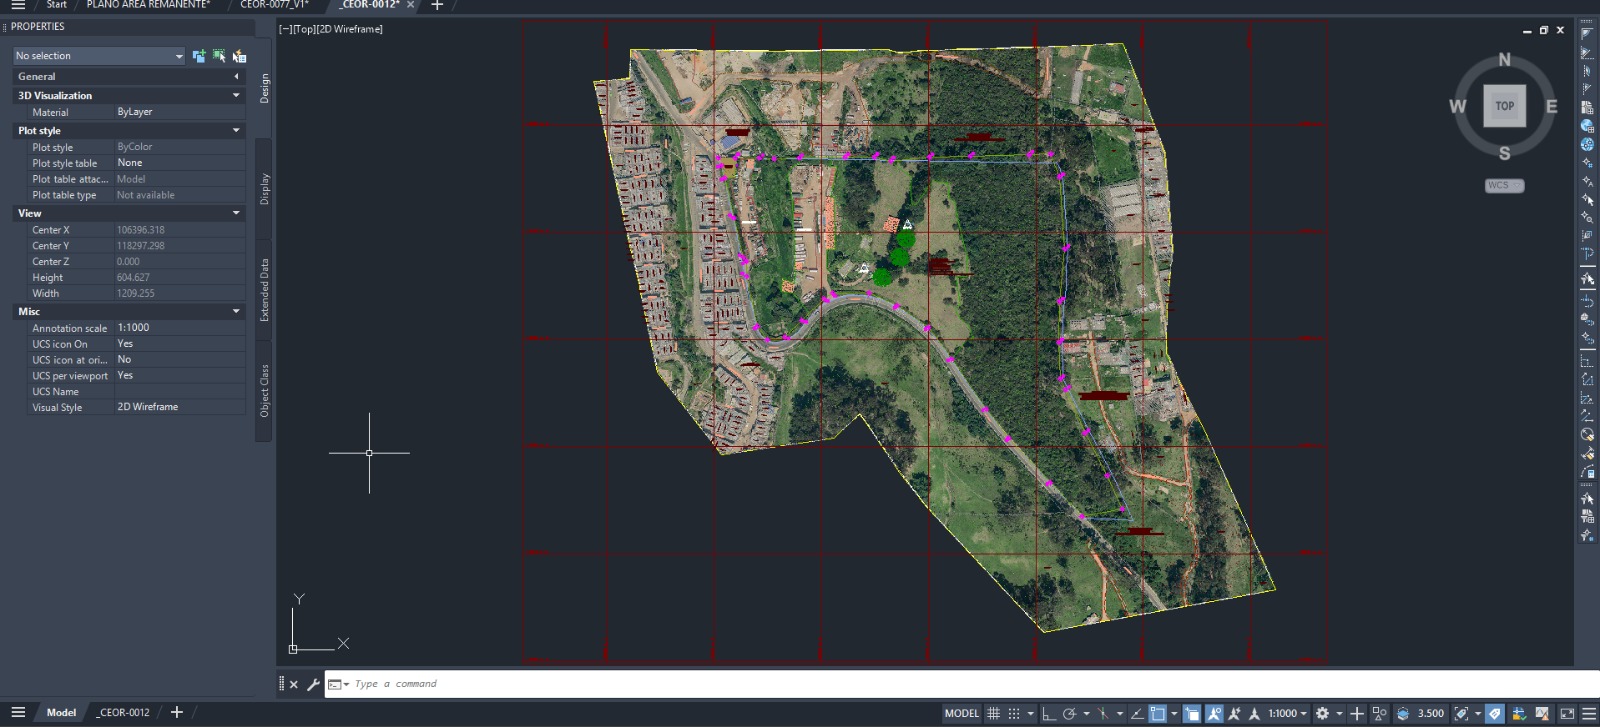The image size is (1600, 727).
Task: Toggle polar tracking in status bar
Action: point(1069,713)
